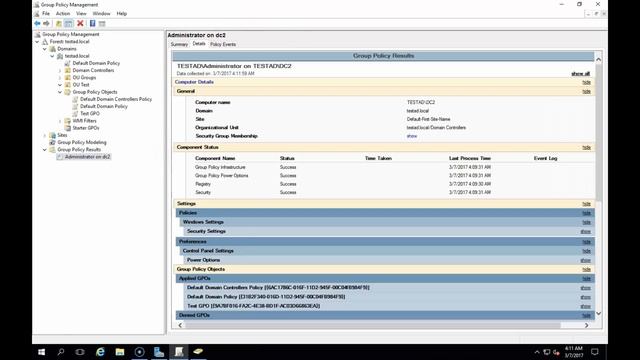Click the Group Policy Results folder icon
This screenshot has height=360, width=640.
coord(53,150)
